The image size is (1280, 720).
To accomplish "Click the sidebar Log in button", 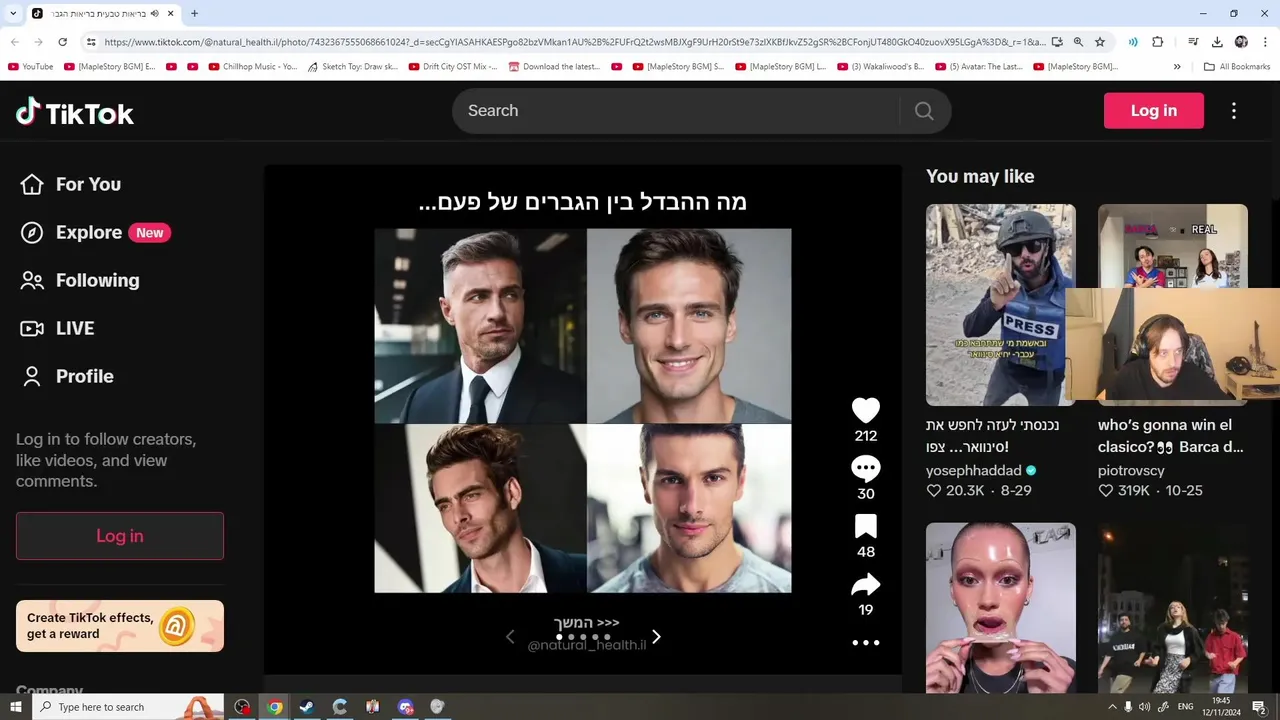I will point(120,536).
